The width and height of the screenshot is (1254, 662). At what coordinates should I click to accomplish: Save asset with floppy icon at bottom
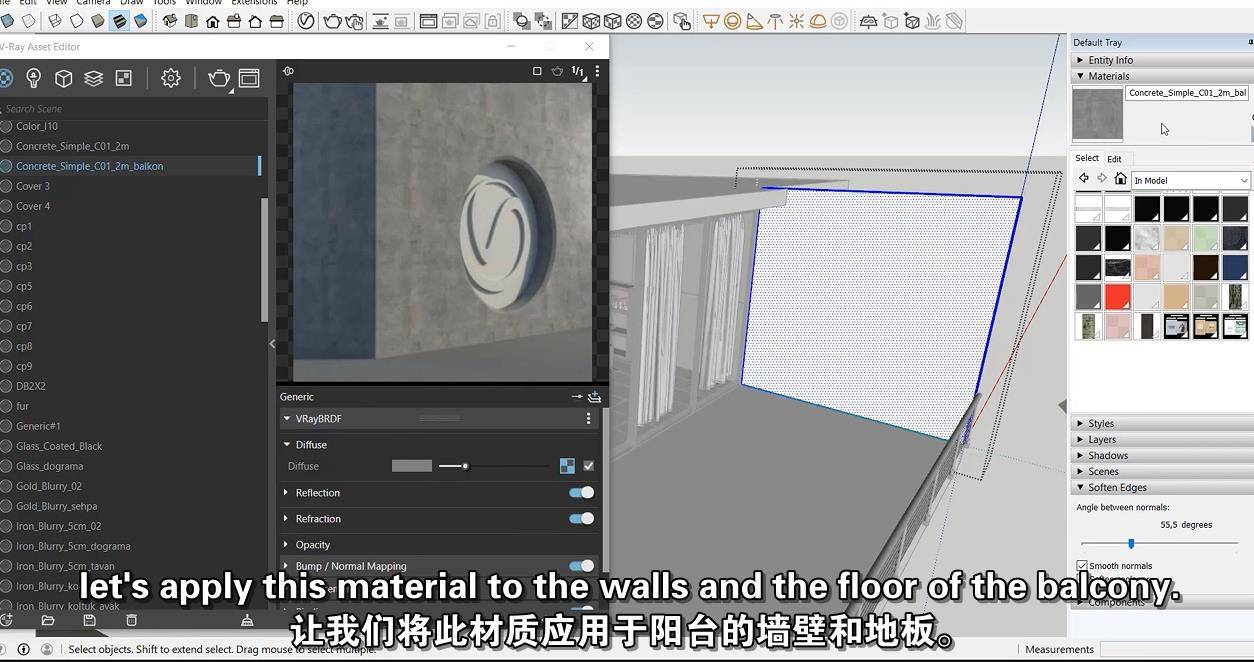[x=89, y=620]
